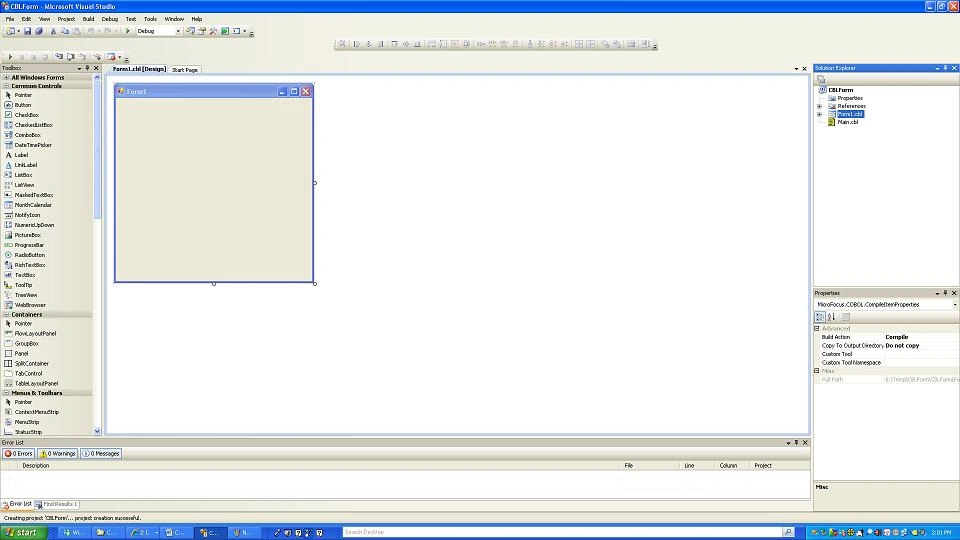
Task: Click the New Project toolbar icon
Action: (x=11, y=31)
